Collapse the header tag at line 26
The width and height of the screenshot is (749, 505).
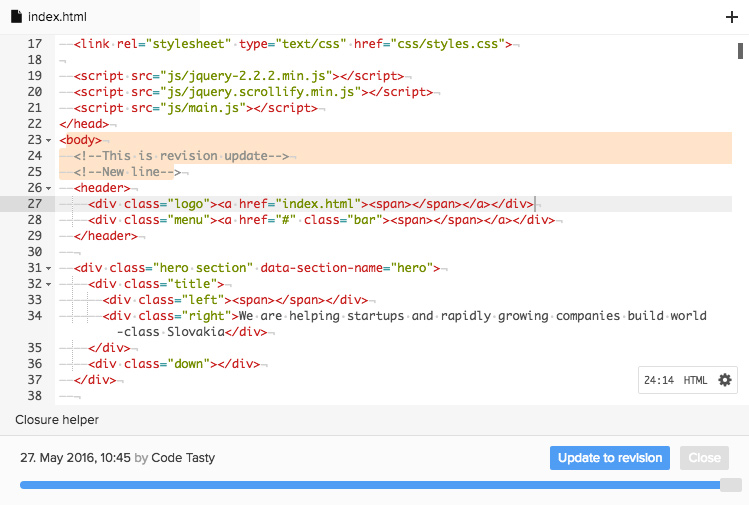[48, 188]
